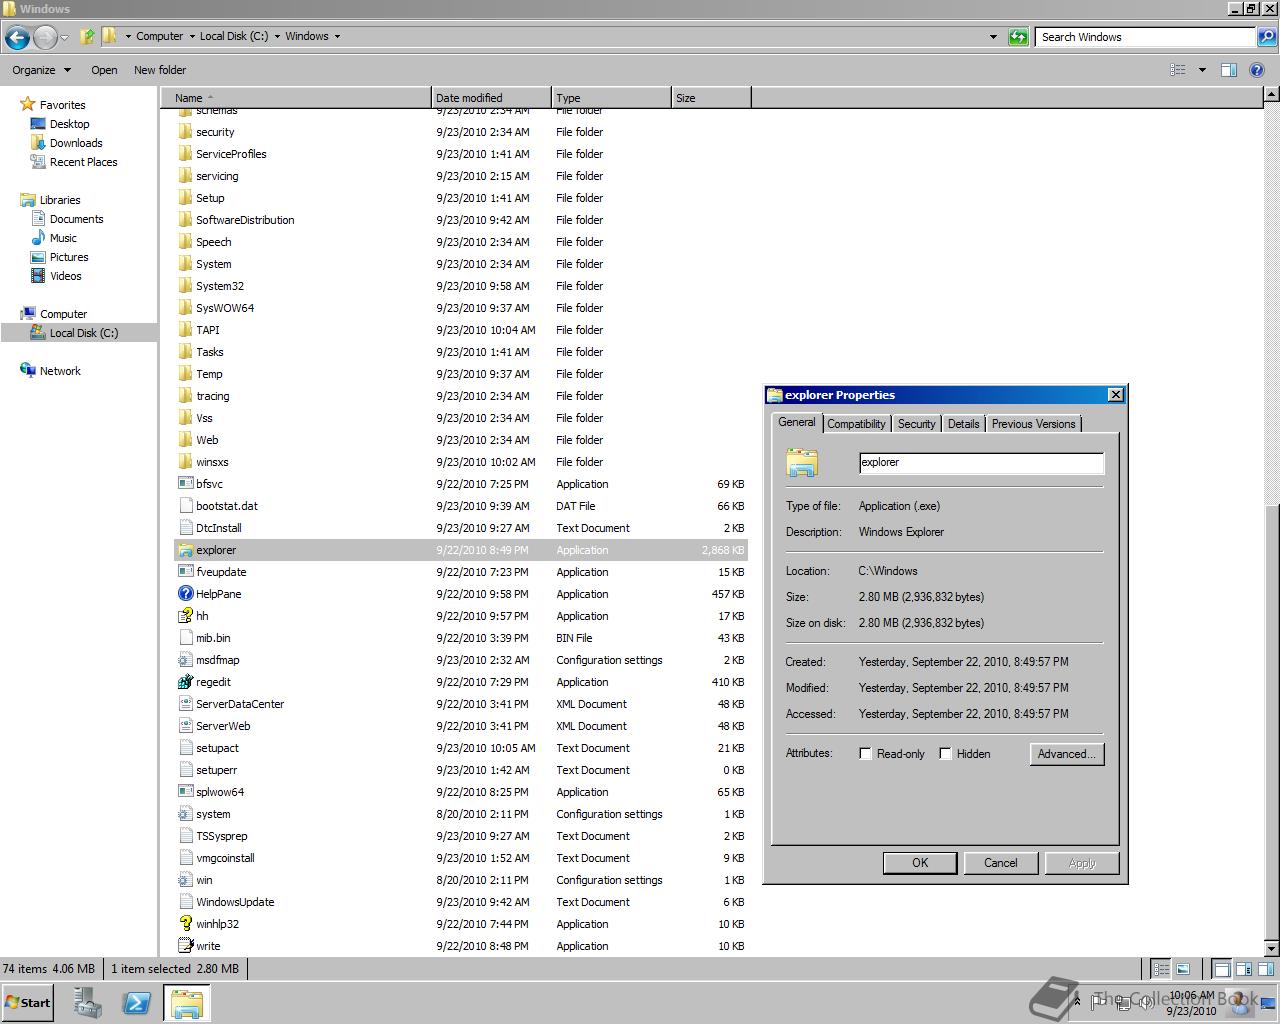1280x1024 pixels.
Task: Open Advanced attributes button
Action: click(x=1067, y=754)
